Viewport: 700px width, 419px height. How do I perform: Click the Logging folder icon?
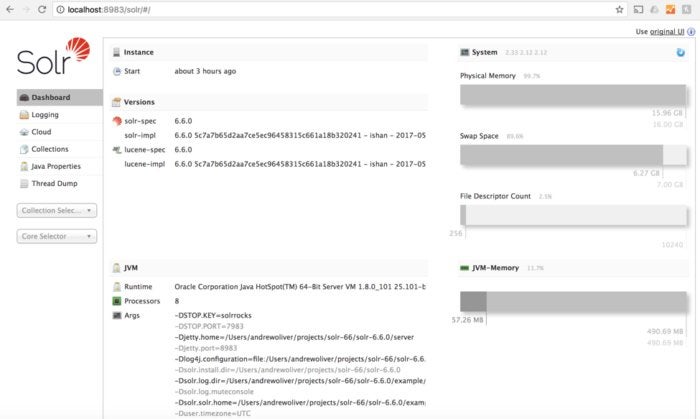[24, 115]
